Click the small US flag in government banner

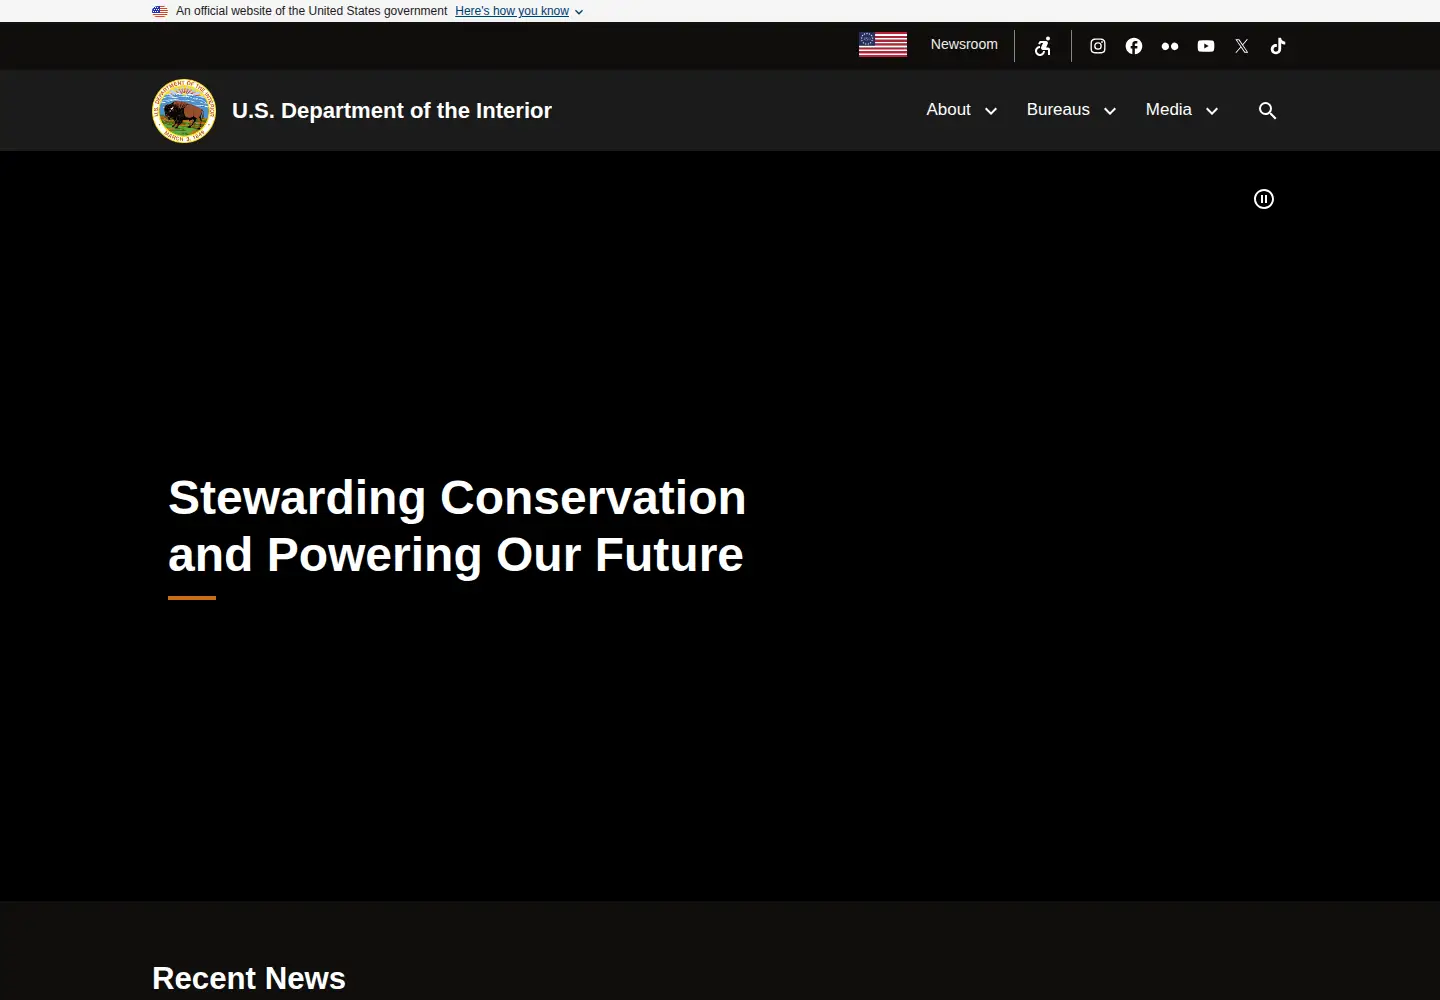click(x=160, y=11)
